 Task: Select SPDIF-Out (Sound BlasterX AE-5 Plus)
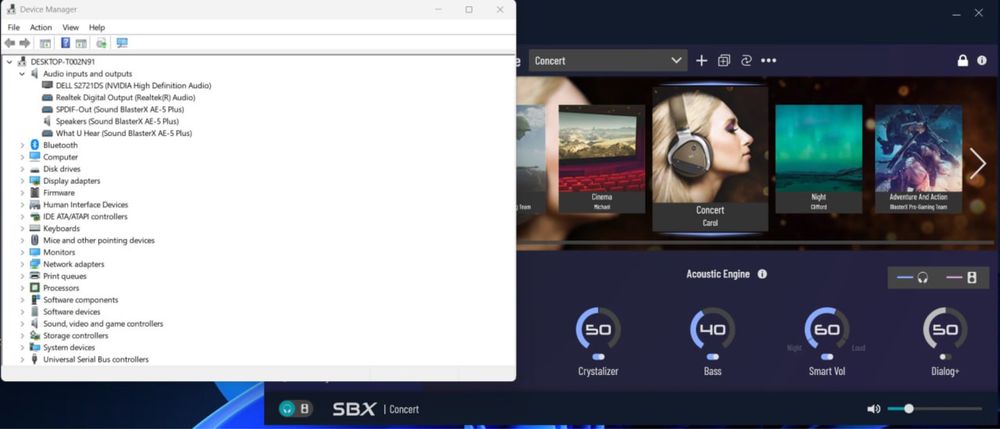(x=120, y=110)
